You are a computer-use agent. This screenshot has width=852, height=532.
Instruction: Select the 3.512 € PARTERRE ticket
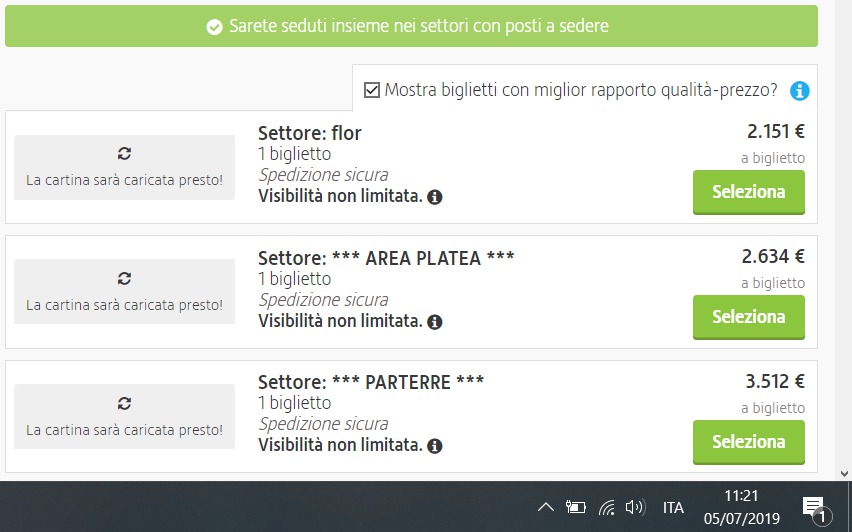pyautogui.click(x=749, y=442)
